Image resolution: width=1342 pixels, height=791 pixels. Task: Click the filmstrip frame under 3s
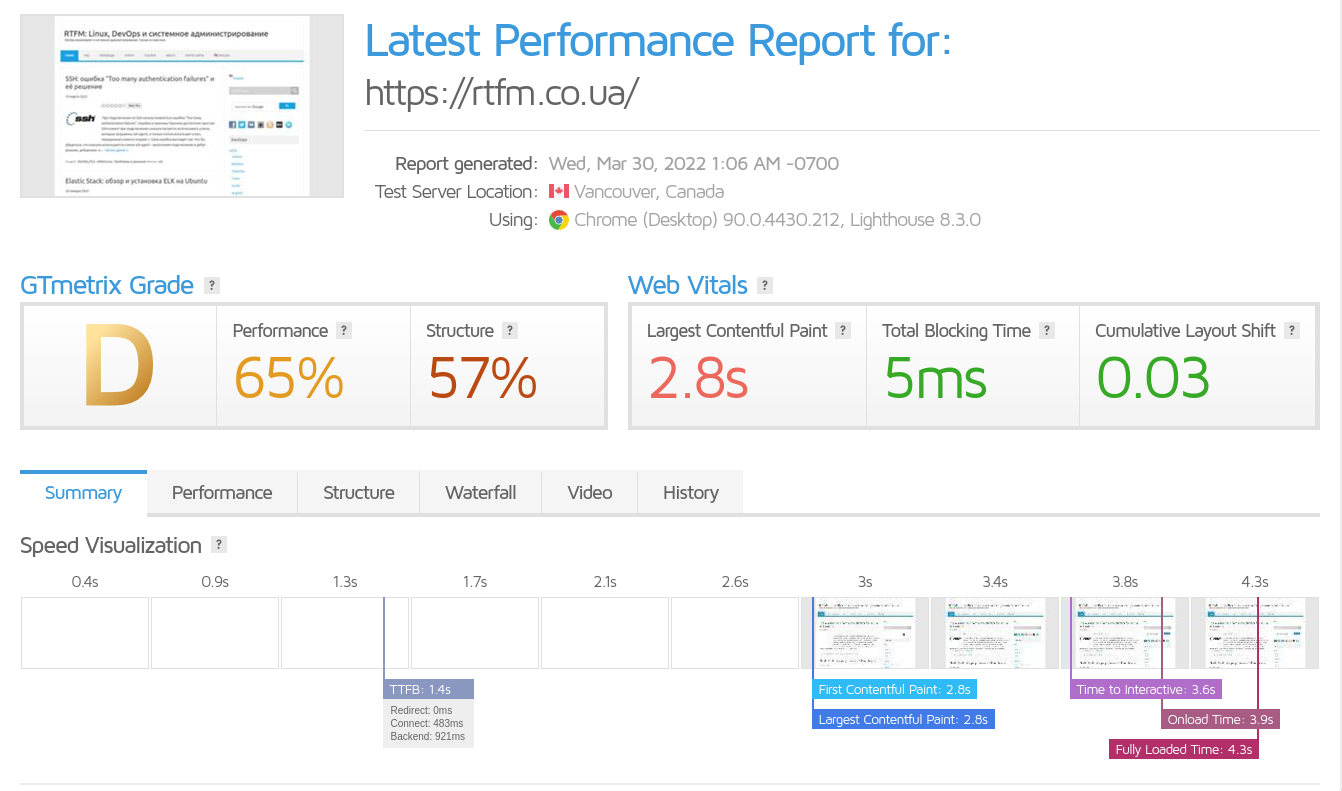click(x=865, y=633)
